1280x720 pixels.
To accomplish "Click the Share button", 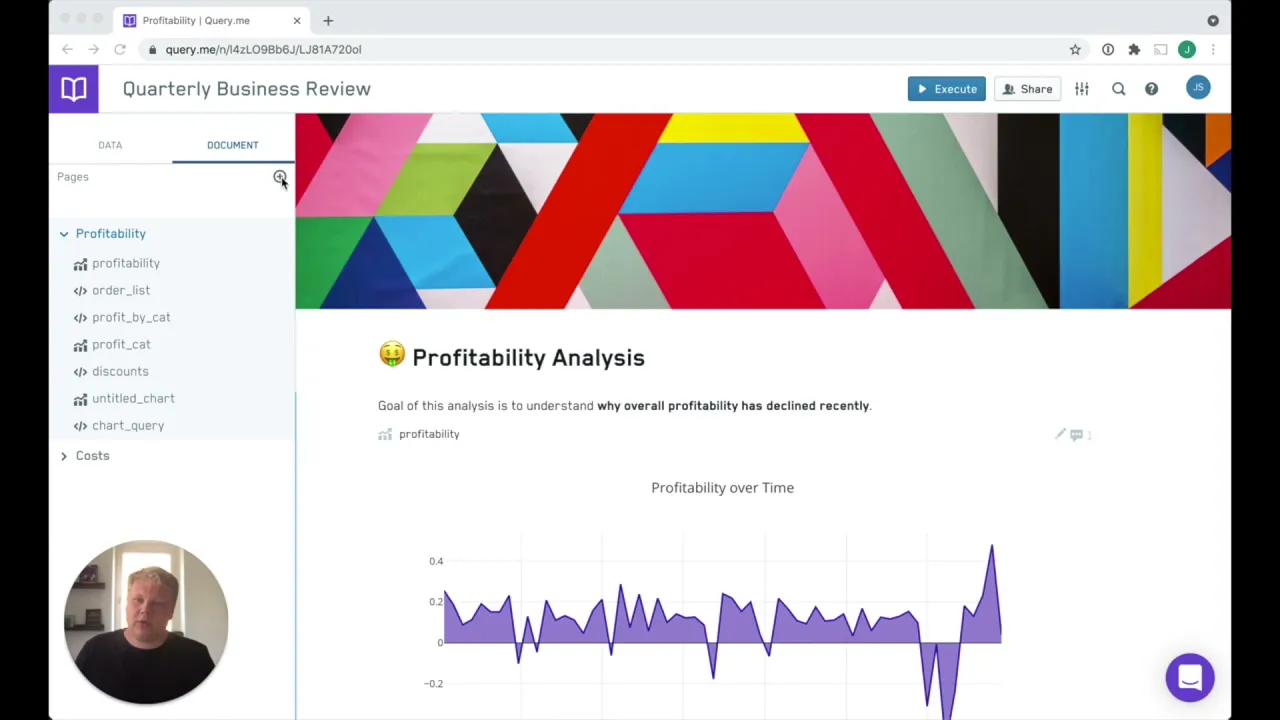I will tap(1027, 89).
